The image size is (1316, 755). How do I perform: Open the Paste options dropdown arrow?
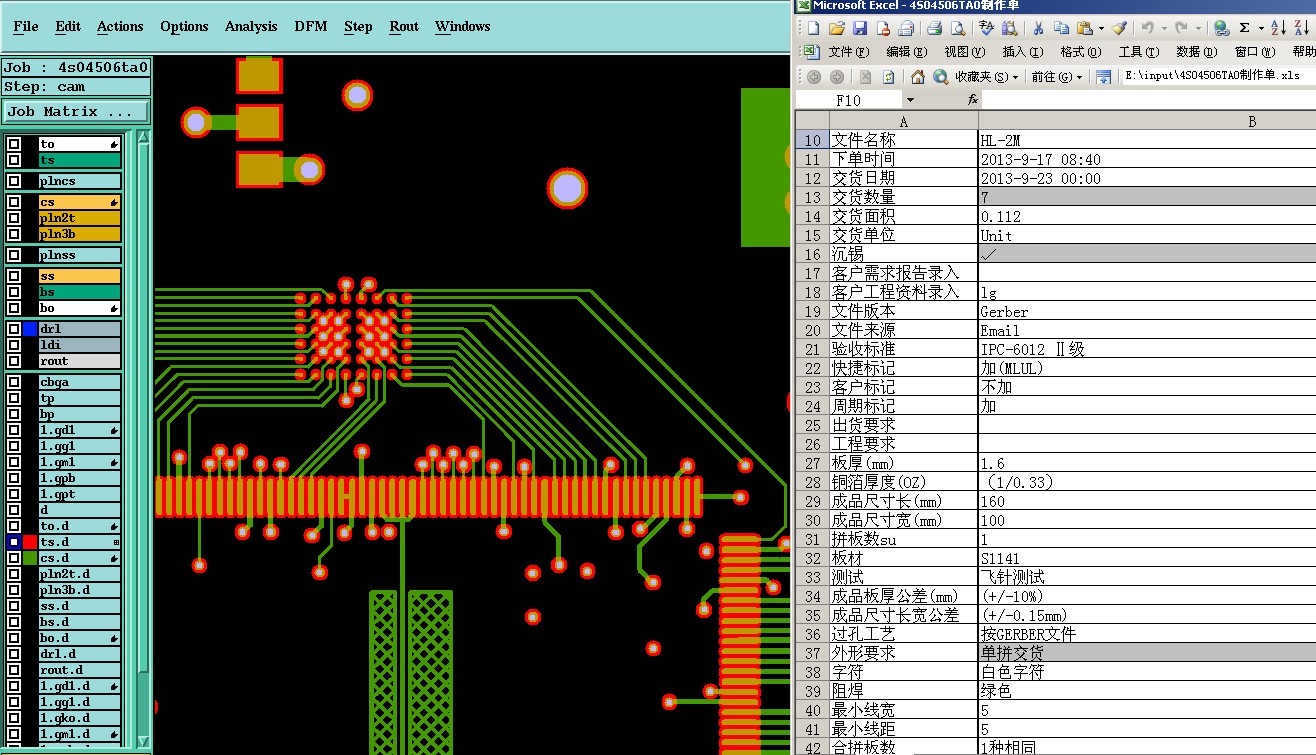[x=1101, y=28]
